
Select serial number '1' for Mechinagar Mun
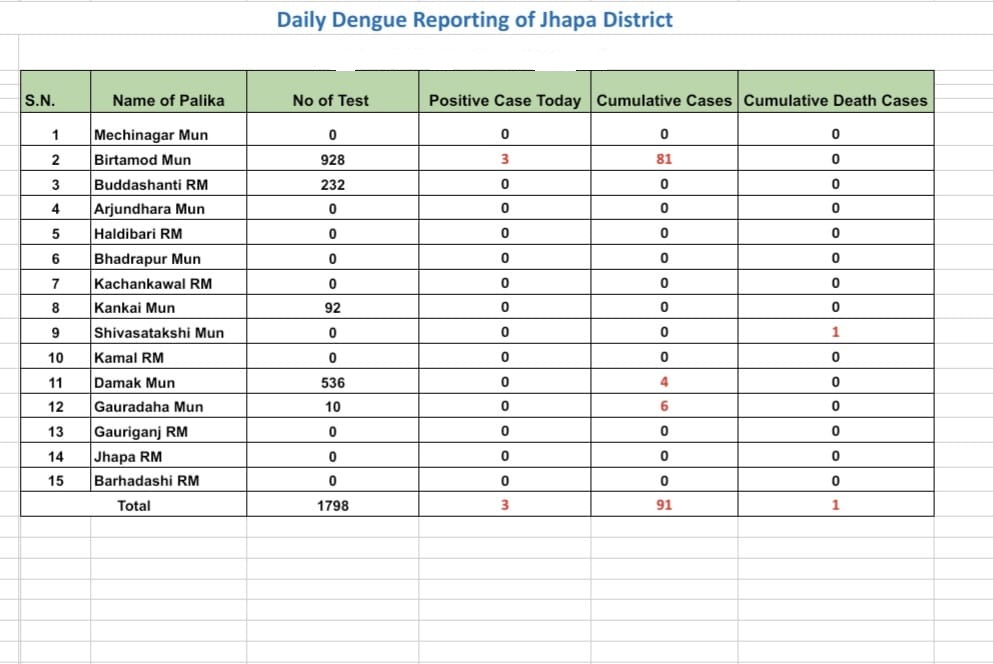click(x=55, y=134)
